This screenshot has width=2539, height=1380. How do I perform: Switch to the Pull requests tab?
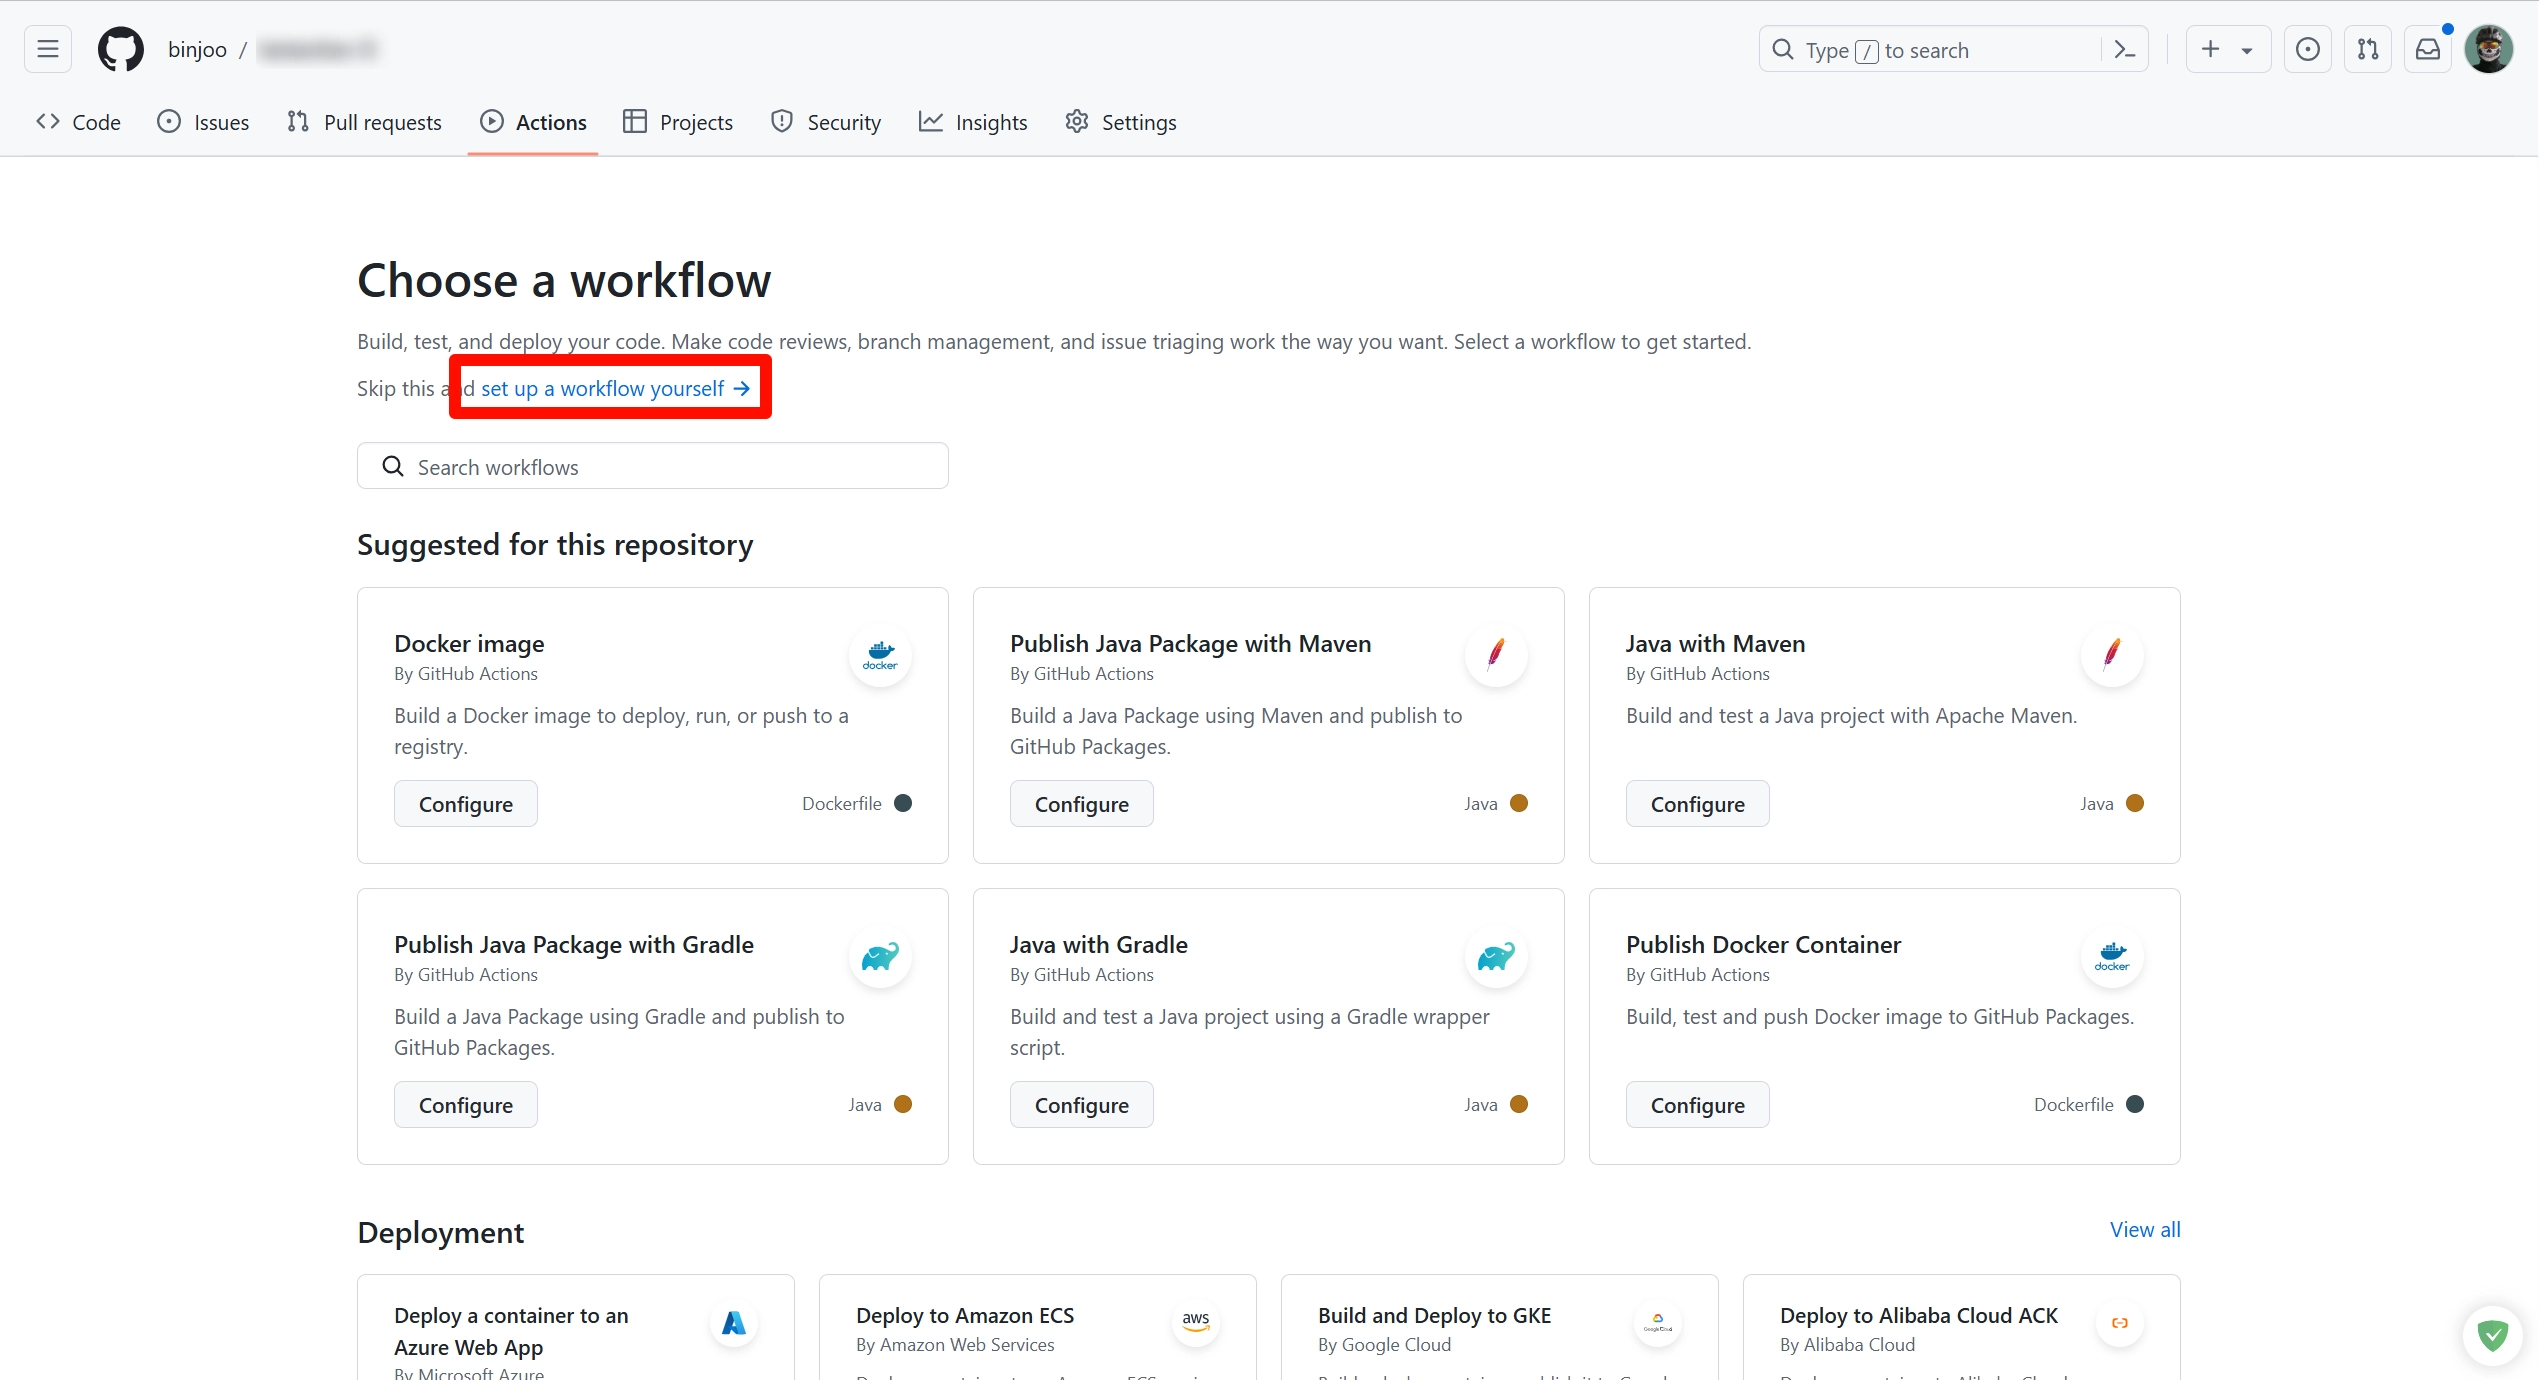pyautogui.click(x=364, y=122)
